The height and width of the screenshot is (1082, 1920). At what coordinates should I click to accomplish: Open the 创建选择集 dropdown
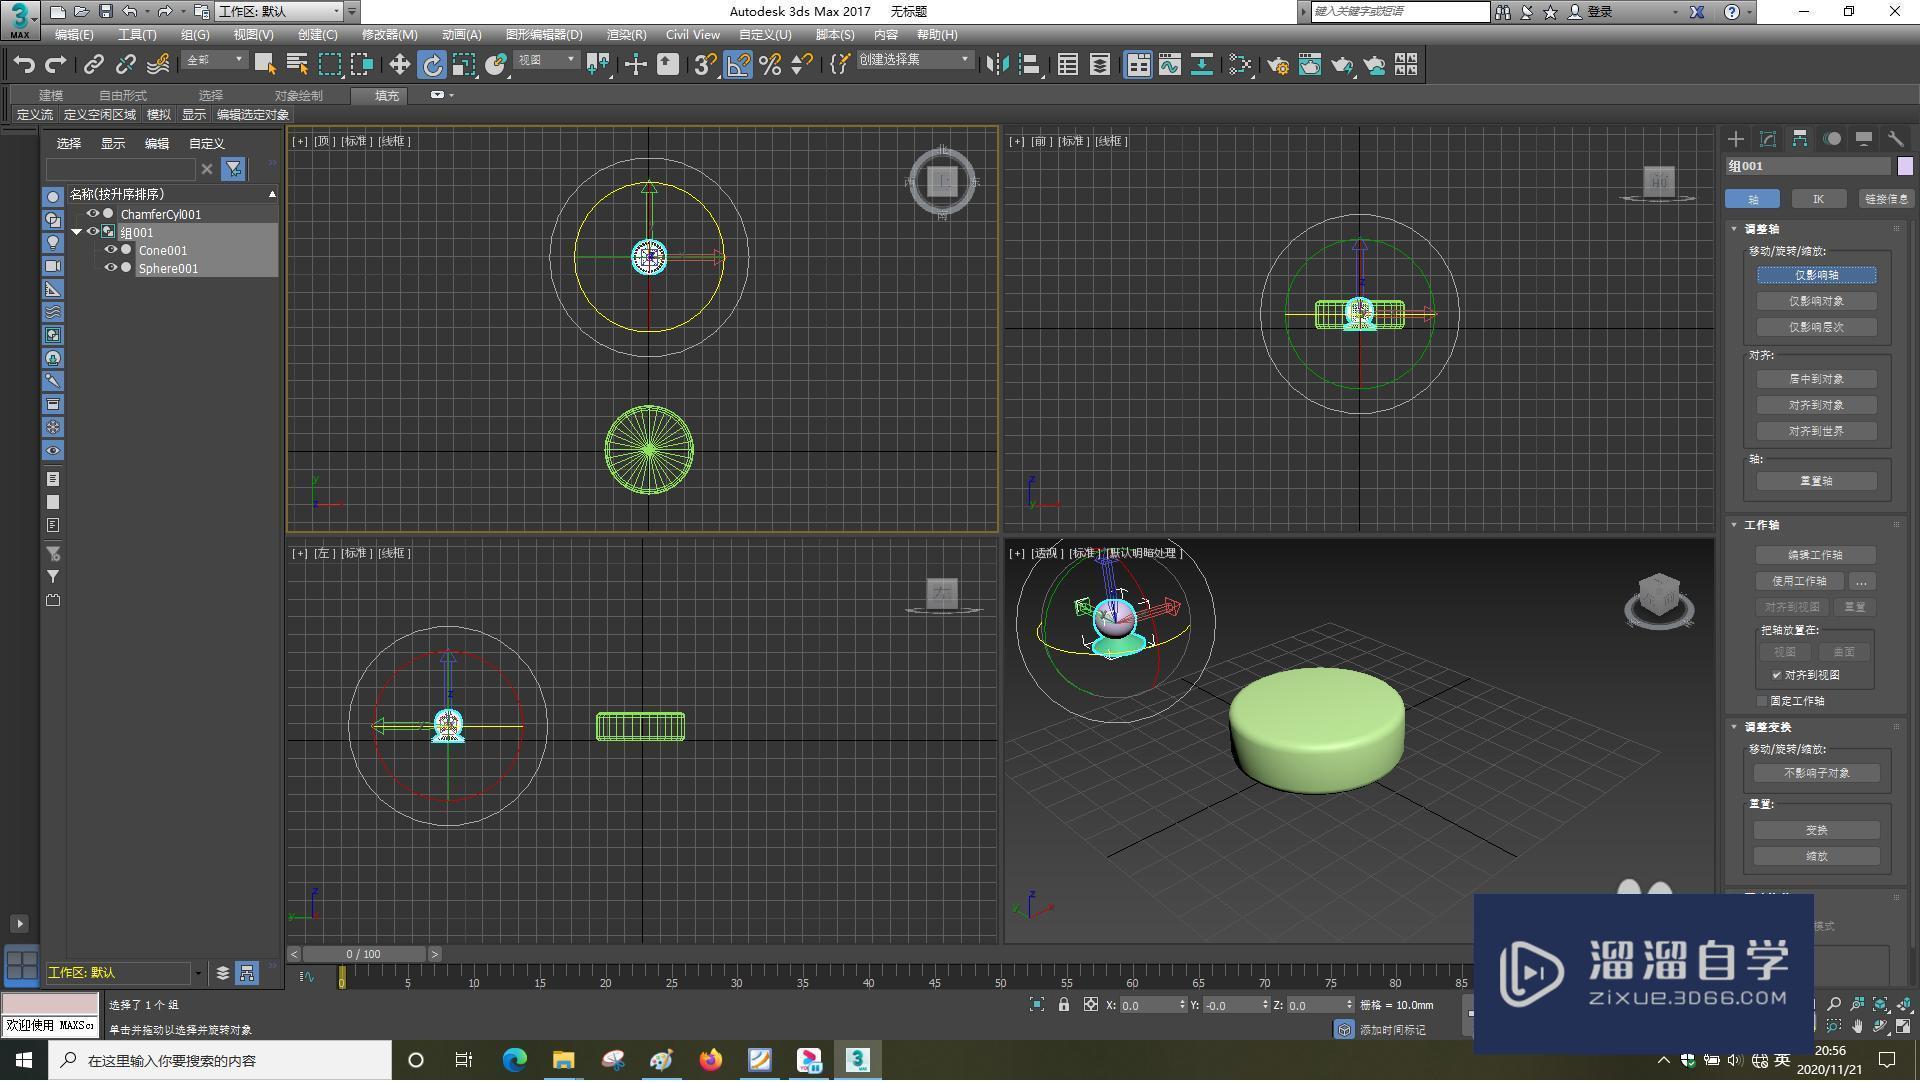coord(915,61)
